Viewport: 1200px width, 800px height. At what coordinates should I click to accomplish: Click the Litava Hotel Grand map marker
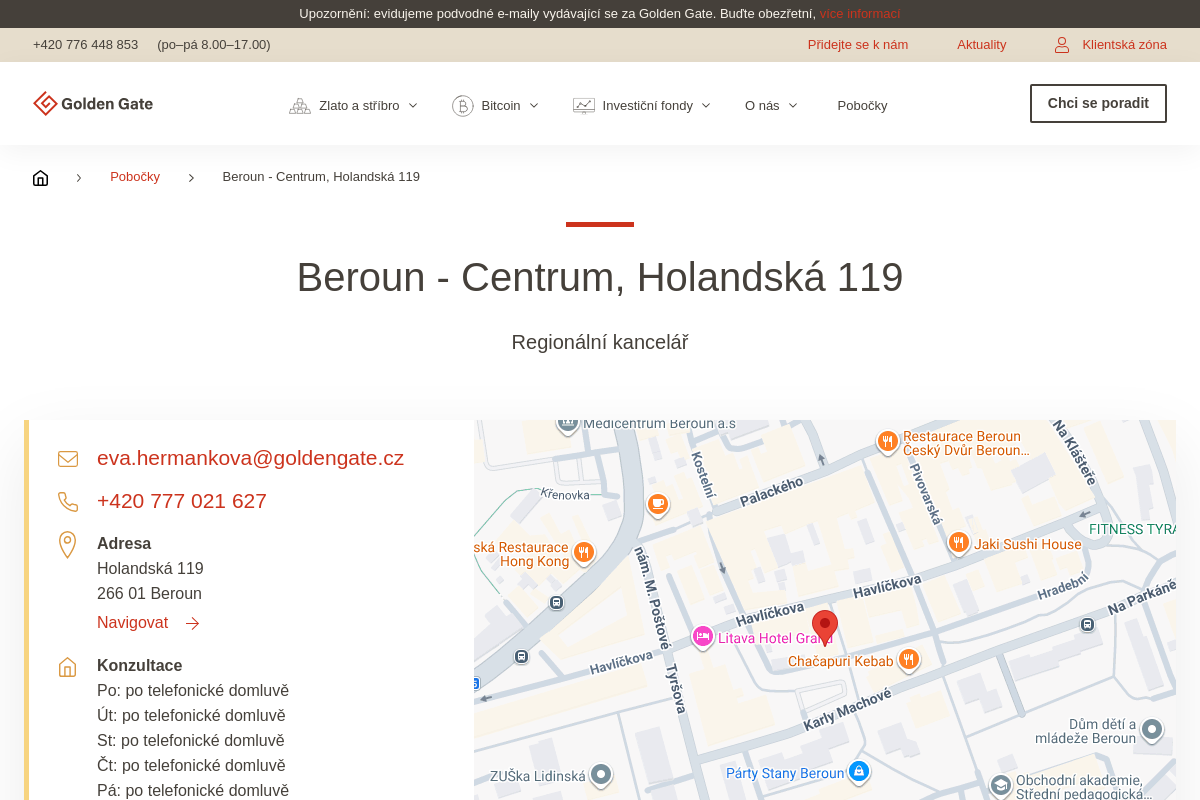click(x=703, y=637)
